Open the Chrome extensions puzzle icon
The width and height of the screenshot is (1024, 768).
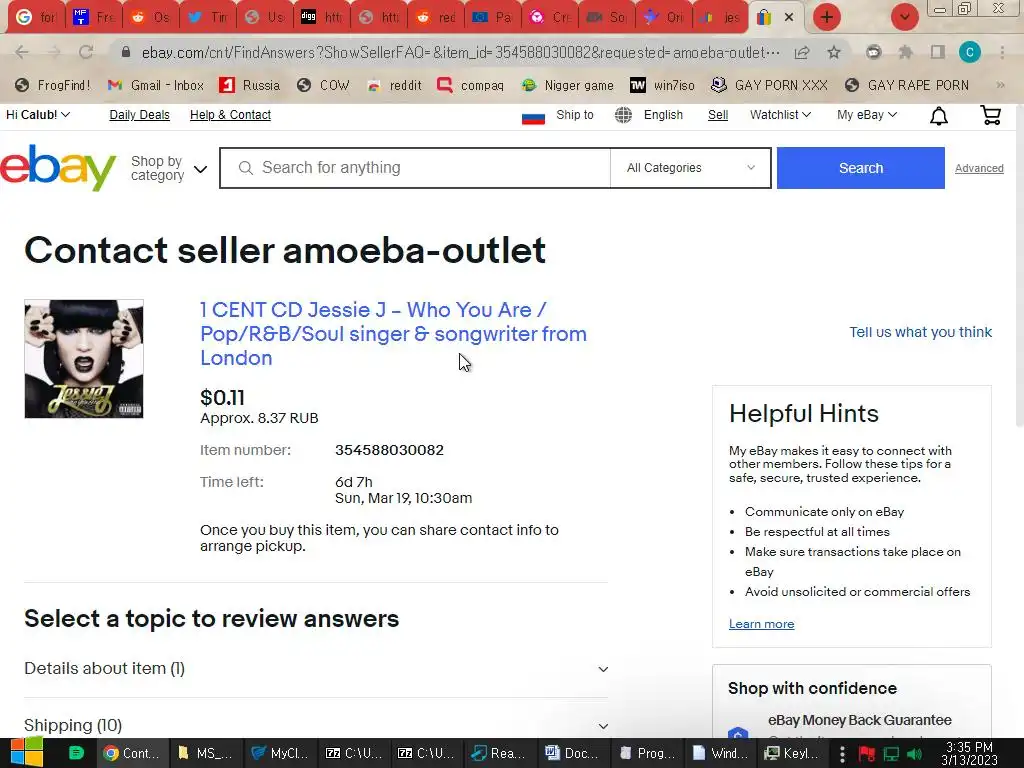[905, 52]
